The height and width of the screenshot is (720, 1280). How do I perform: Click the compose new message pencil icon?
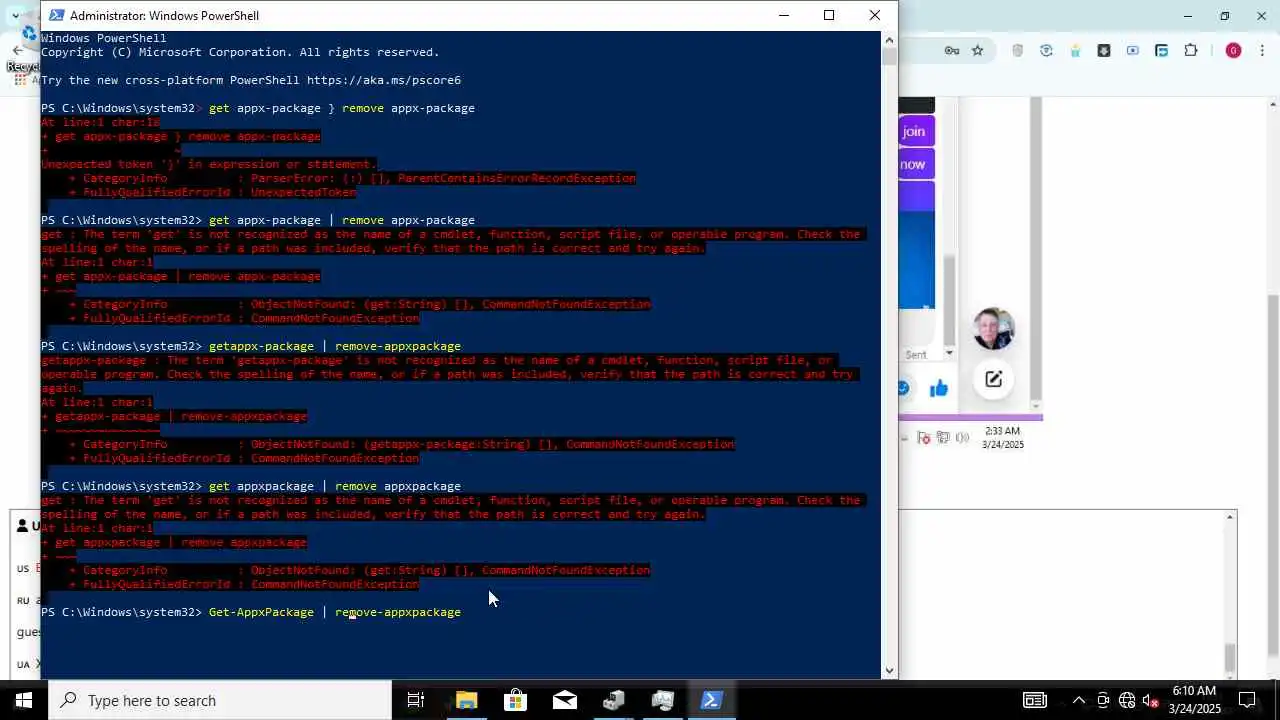click(x=993, y=379)
